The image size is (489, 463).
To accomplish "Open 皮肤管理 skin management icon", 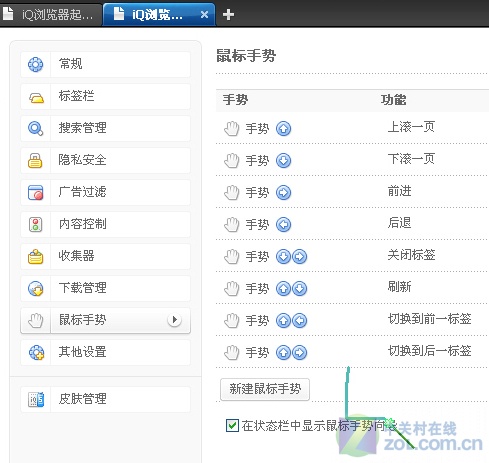I will (x=36, y=399).
